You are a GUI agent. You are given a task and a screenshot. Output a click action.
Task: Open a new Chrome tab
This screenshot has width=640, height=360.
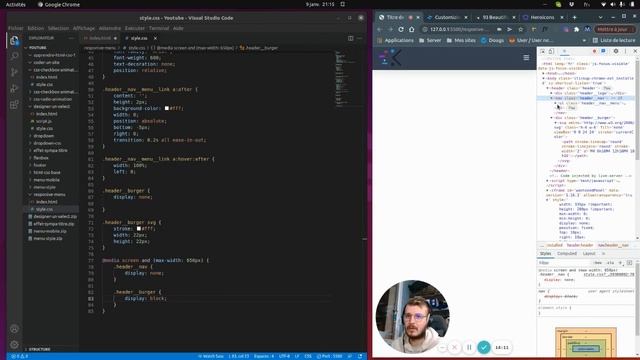tap(574, 17)
